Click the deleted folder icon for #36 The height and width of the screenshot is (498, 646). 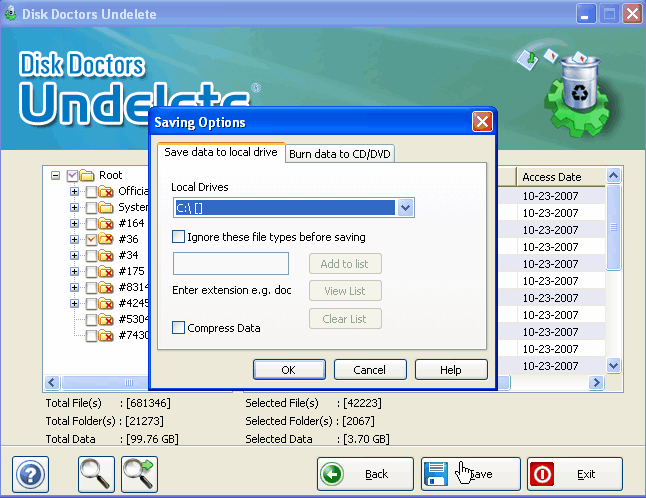[x=106, y=239]
